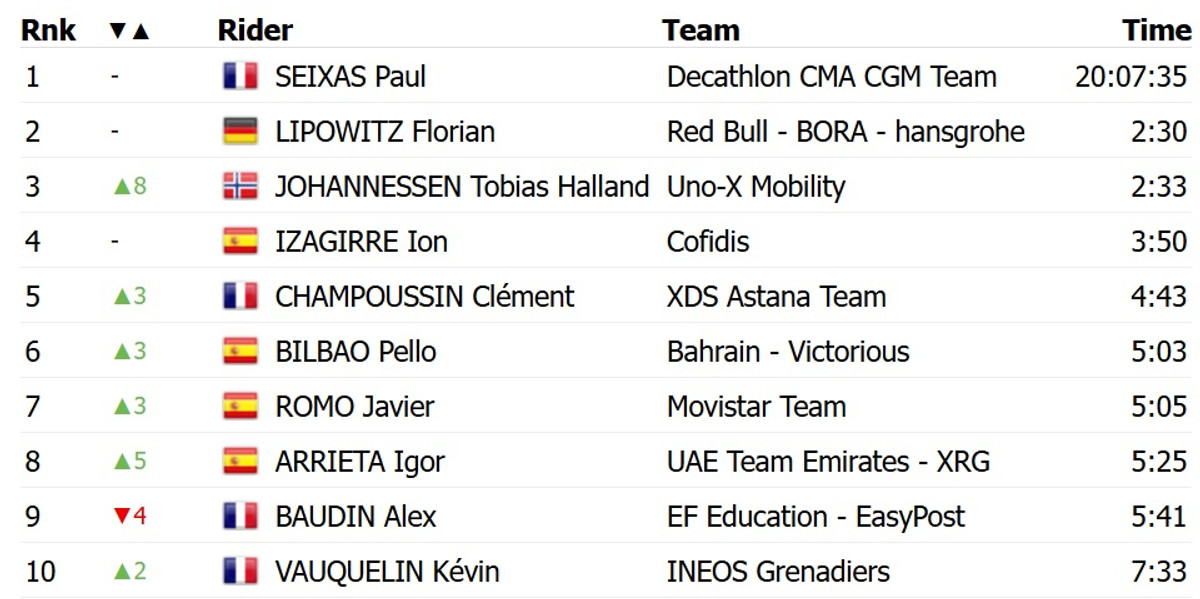Sort table by Time column header
Image resolution: width=1200 pixels, height=599 pixels.
coord(1156,31)
